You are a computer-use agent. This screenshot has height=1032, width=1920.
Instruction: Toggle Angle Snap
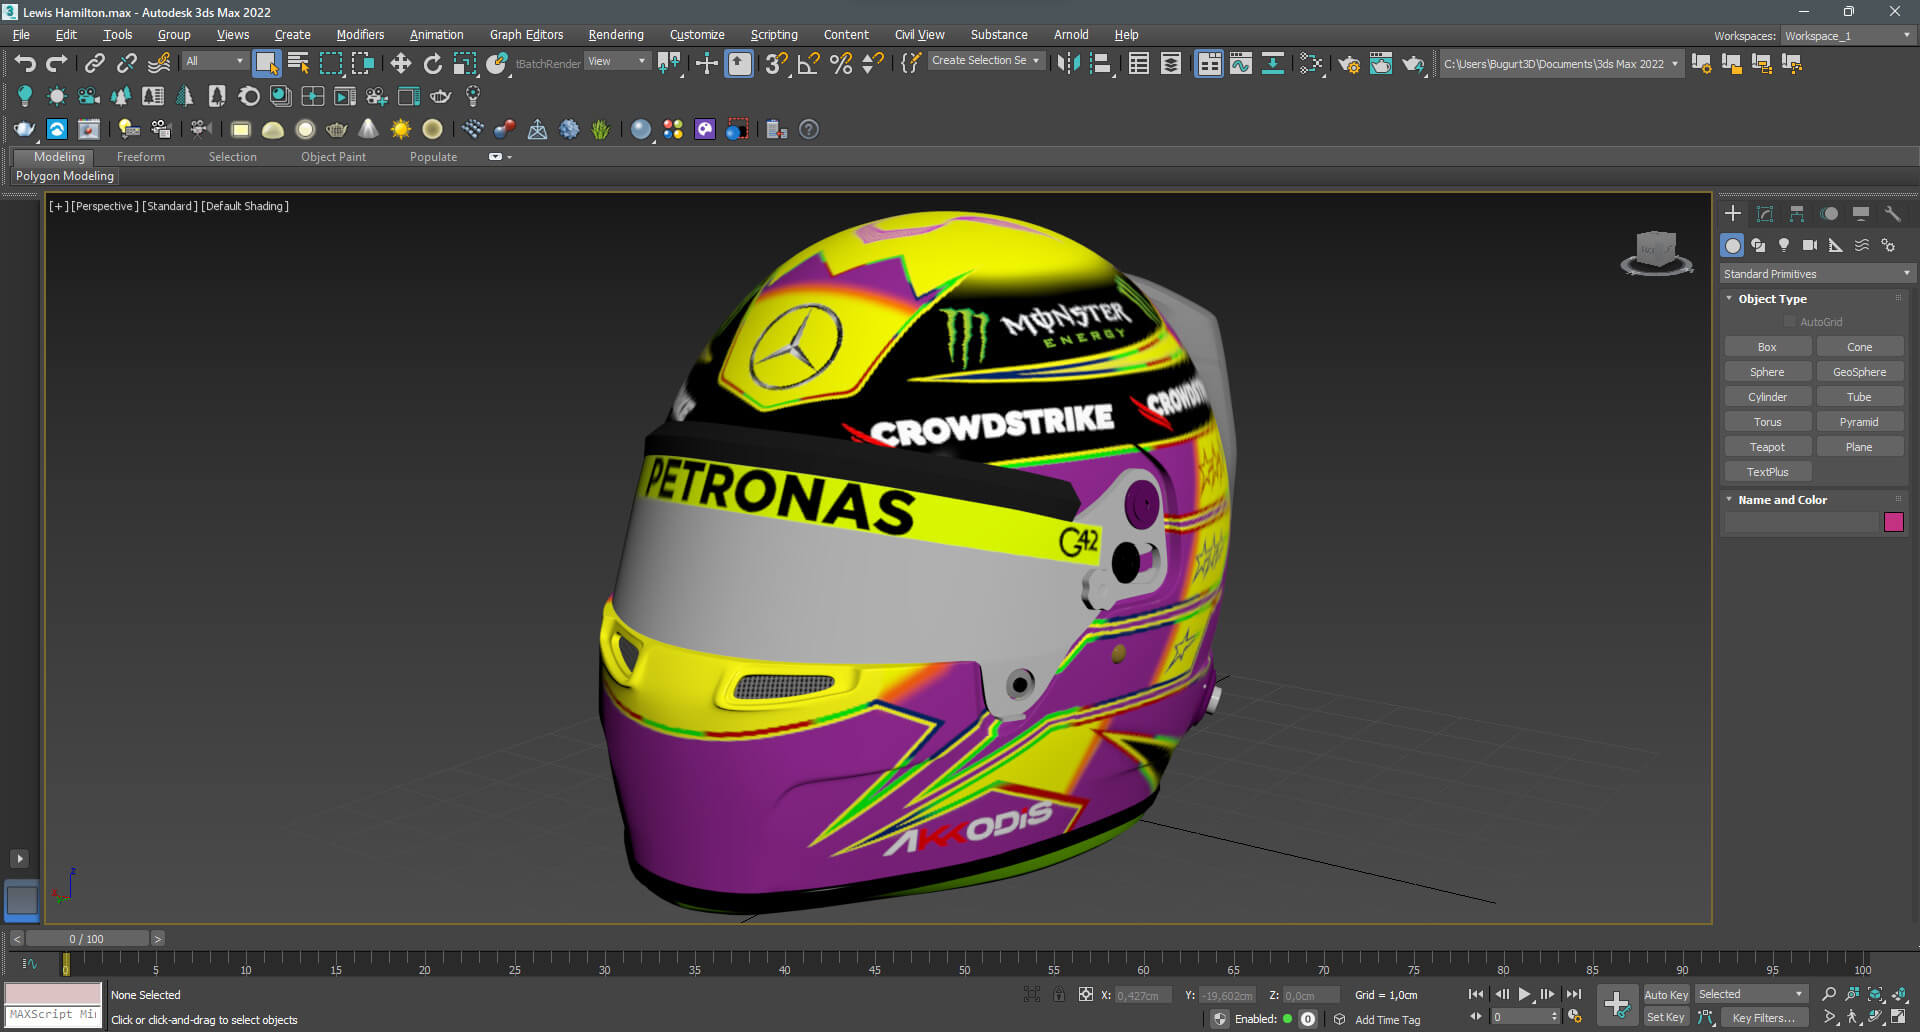(808, 64)
